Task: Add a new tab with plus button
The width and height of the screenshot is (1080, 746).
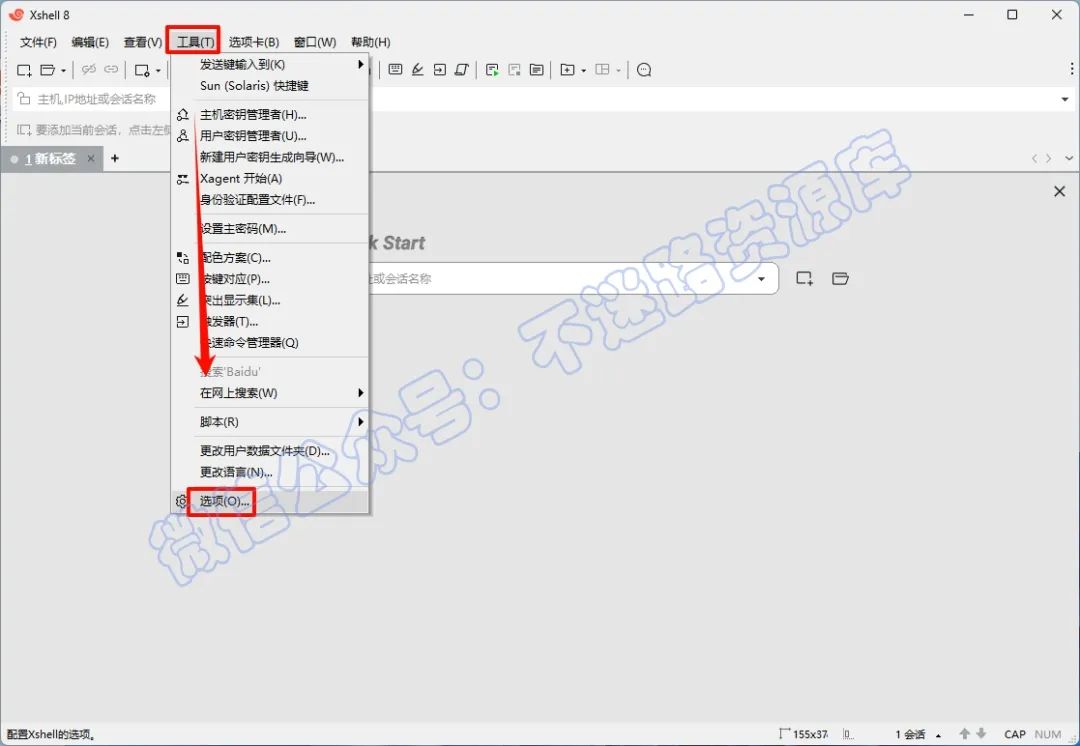Action: click(x=115, y=158)
